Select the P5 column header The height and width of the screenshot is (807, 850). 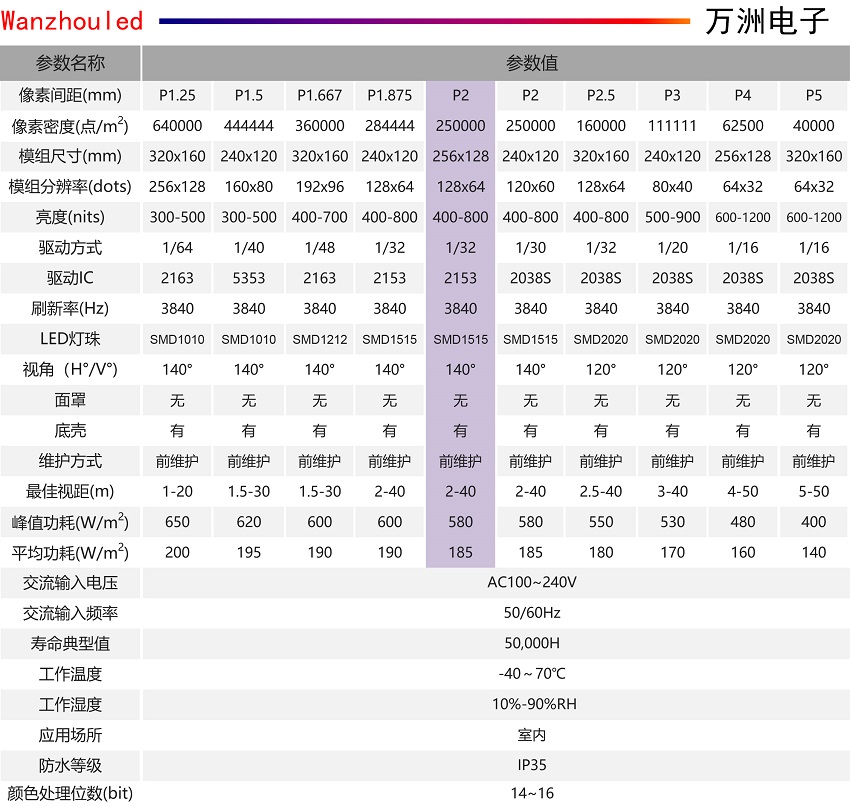(813, 95)
